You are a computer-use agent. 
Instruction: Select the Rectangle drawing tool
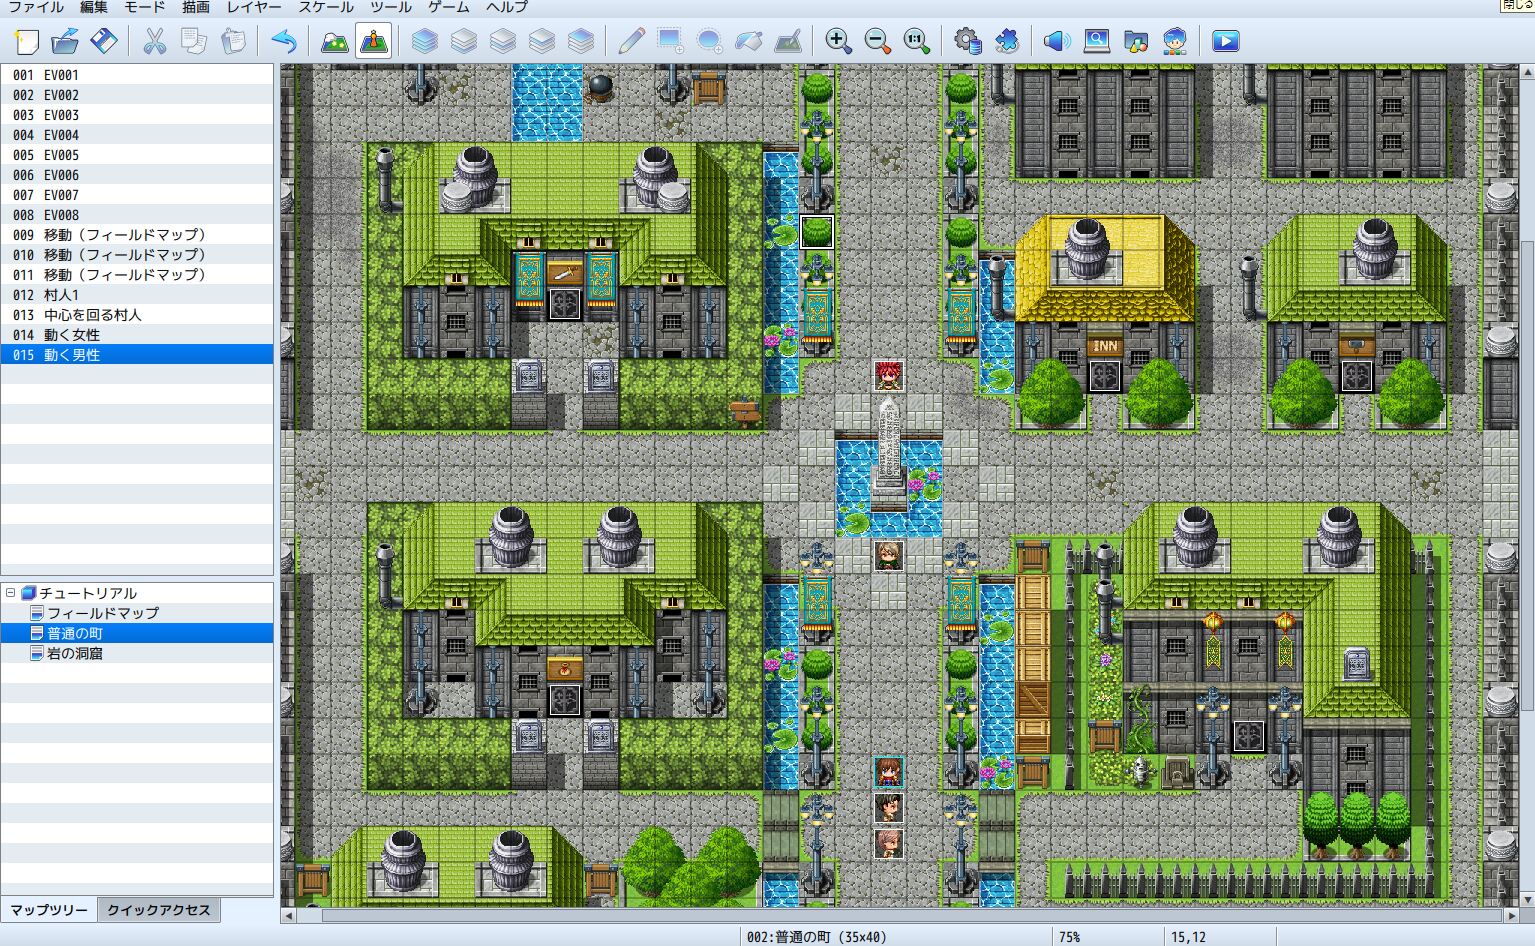point(670,41)
